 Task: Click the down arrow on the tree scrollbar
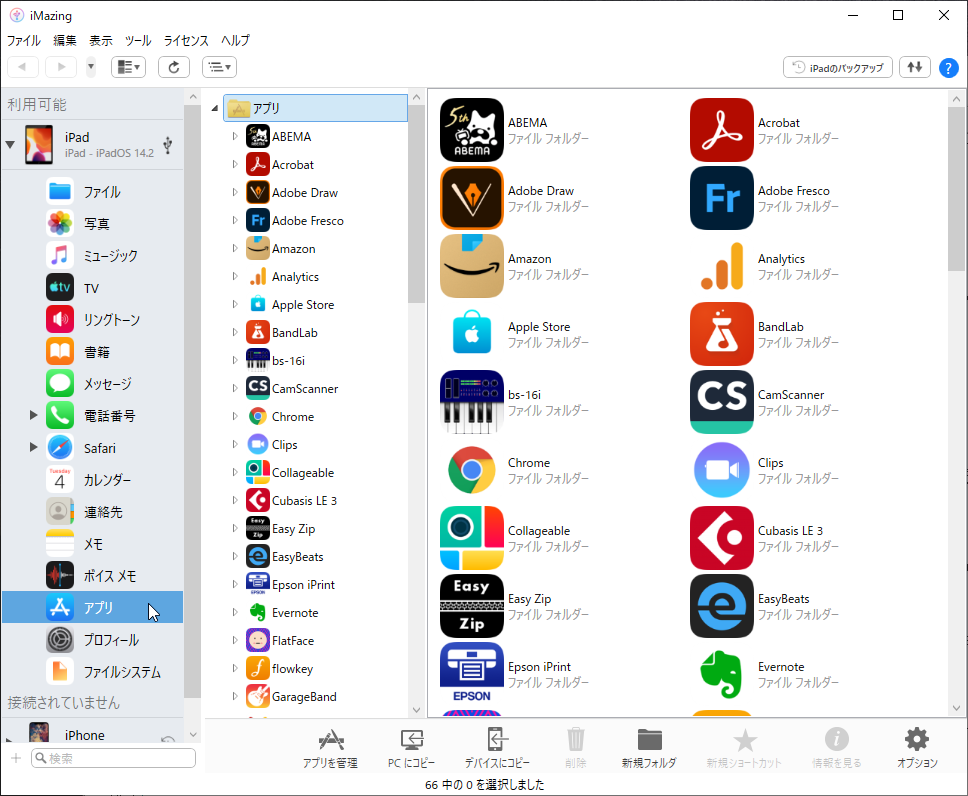click(416, 710)
